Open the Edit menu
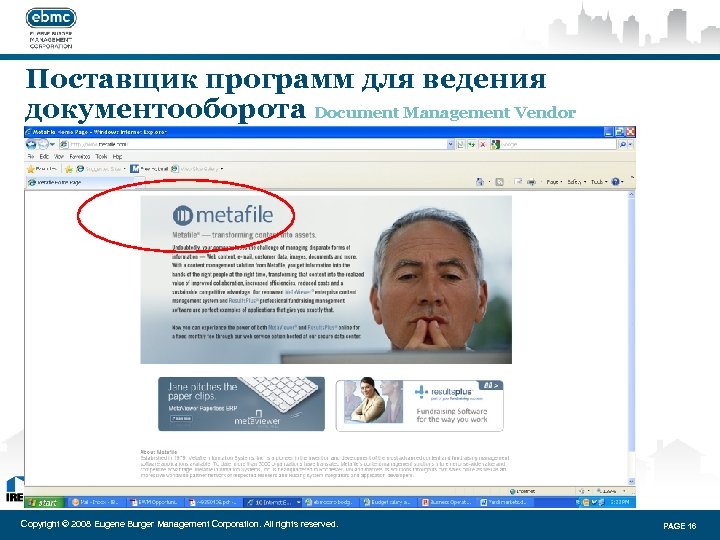The width and height of the screenshot is (720, 540). click(44, 157)
